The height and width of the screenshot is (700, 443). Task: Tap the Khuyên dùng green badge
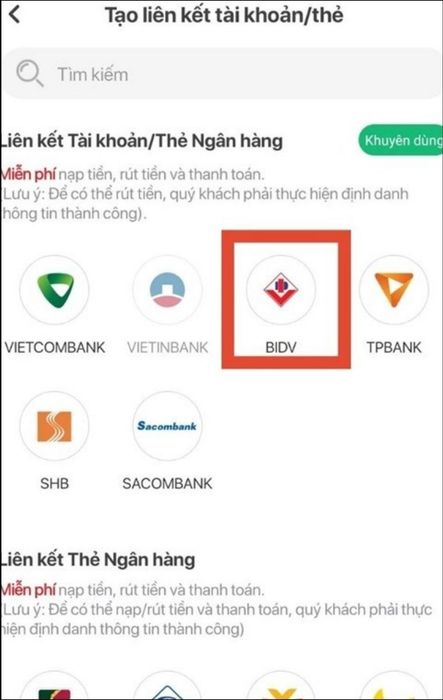(401, 140)
